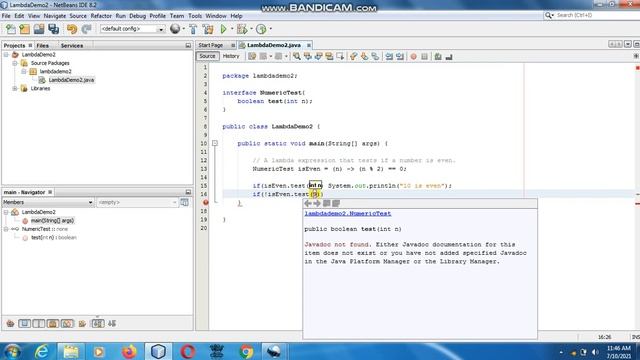Click back arrow in the Javadoc popup
The width and height of the screenshot is (640, 360).
click(x=308, y=203)
